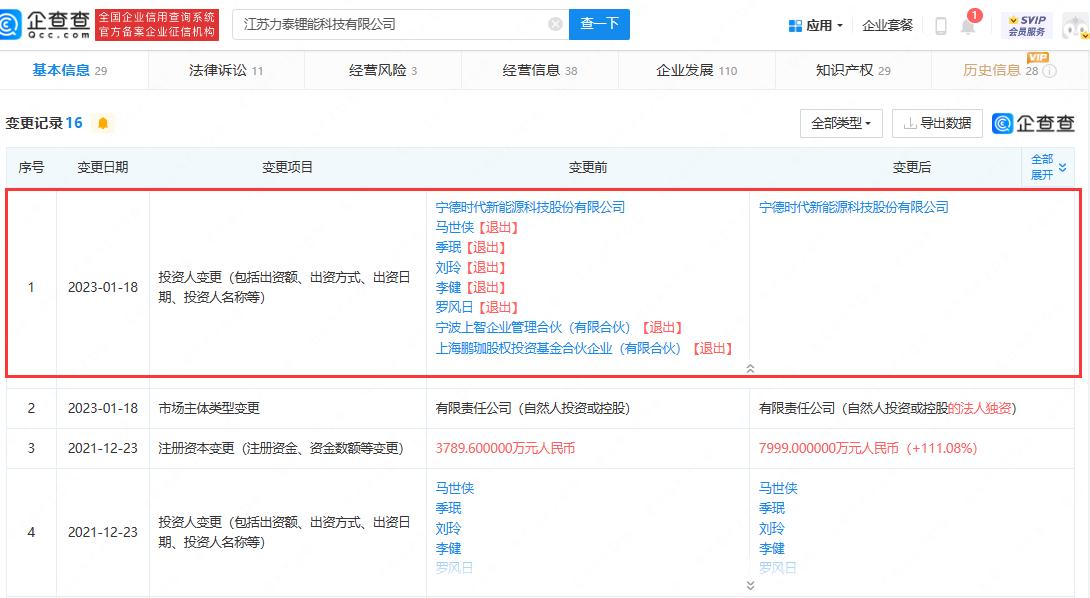1090x598 pixels.
Task: Click the 序号 column header
Action: 31,167
